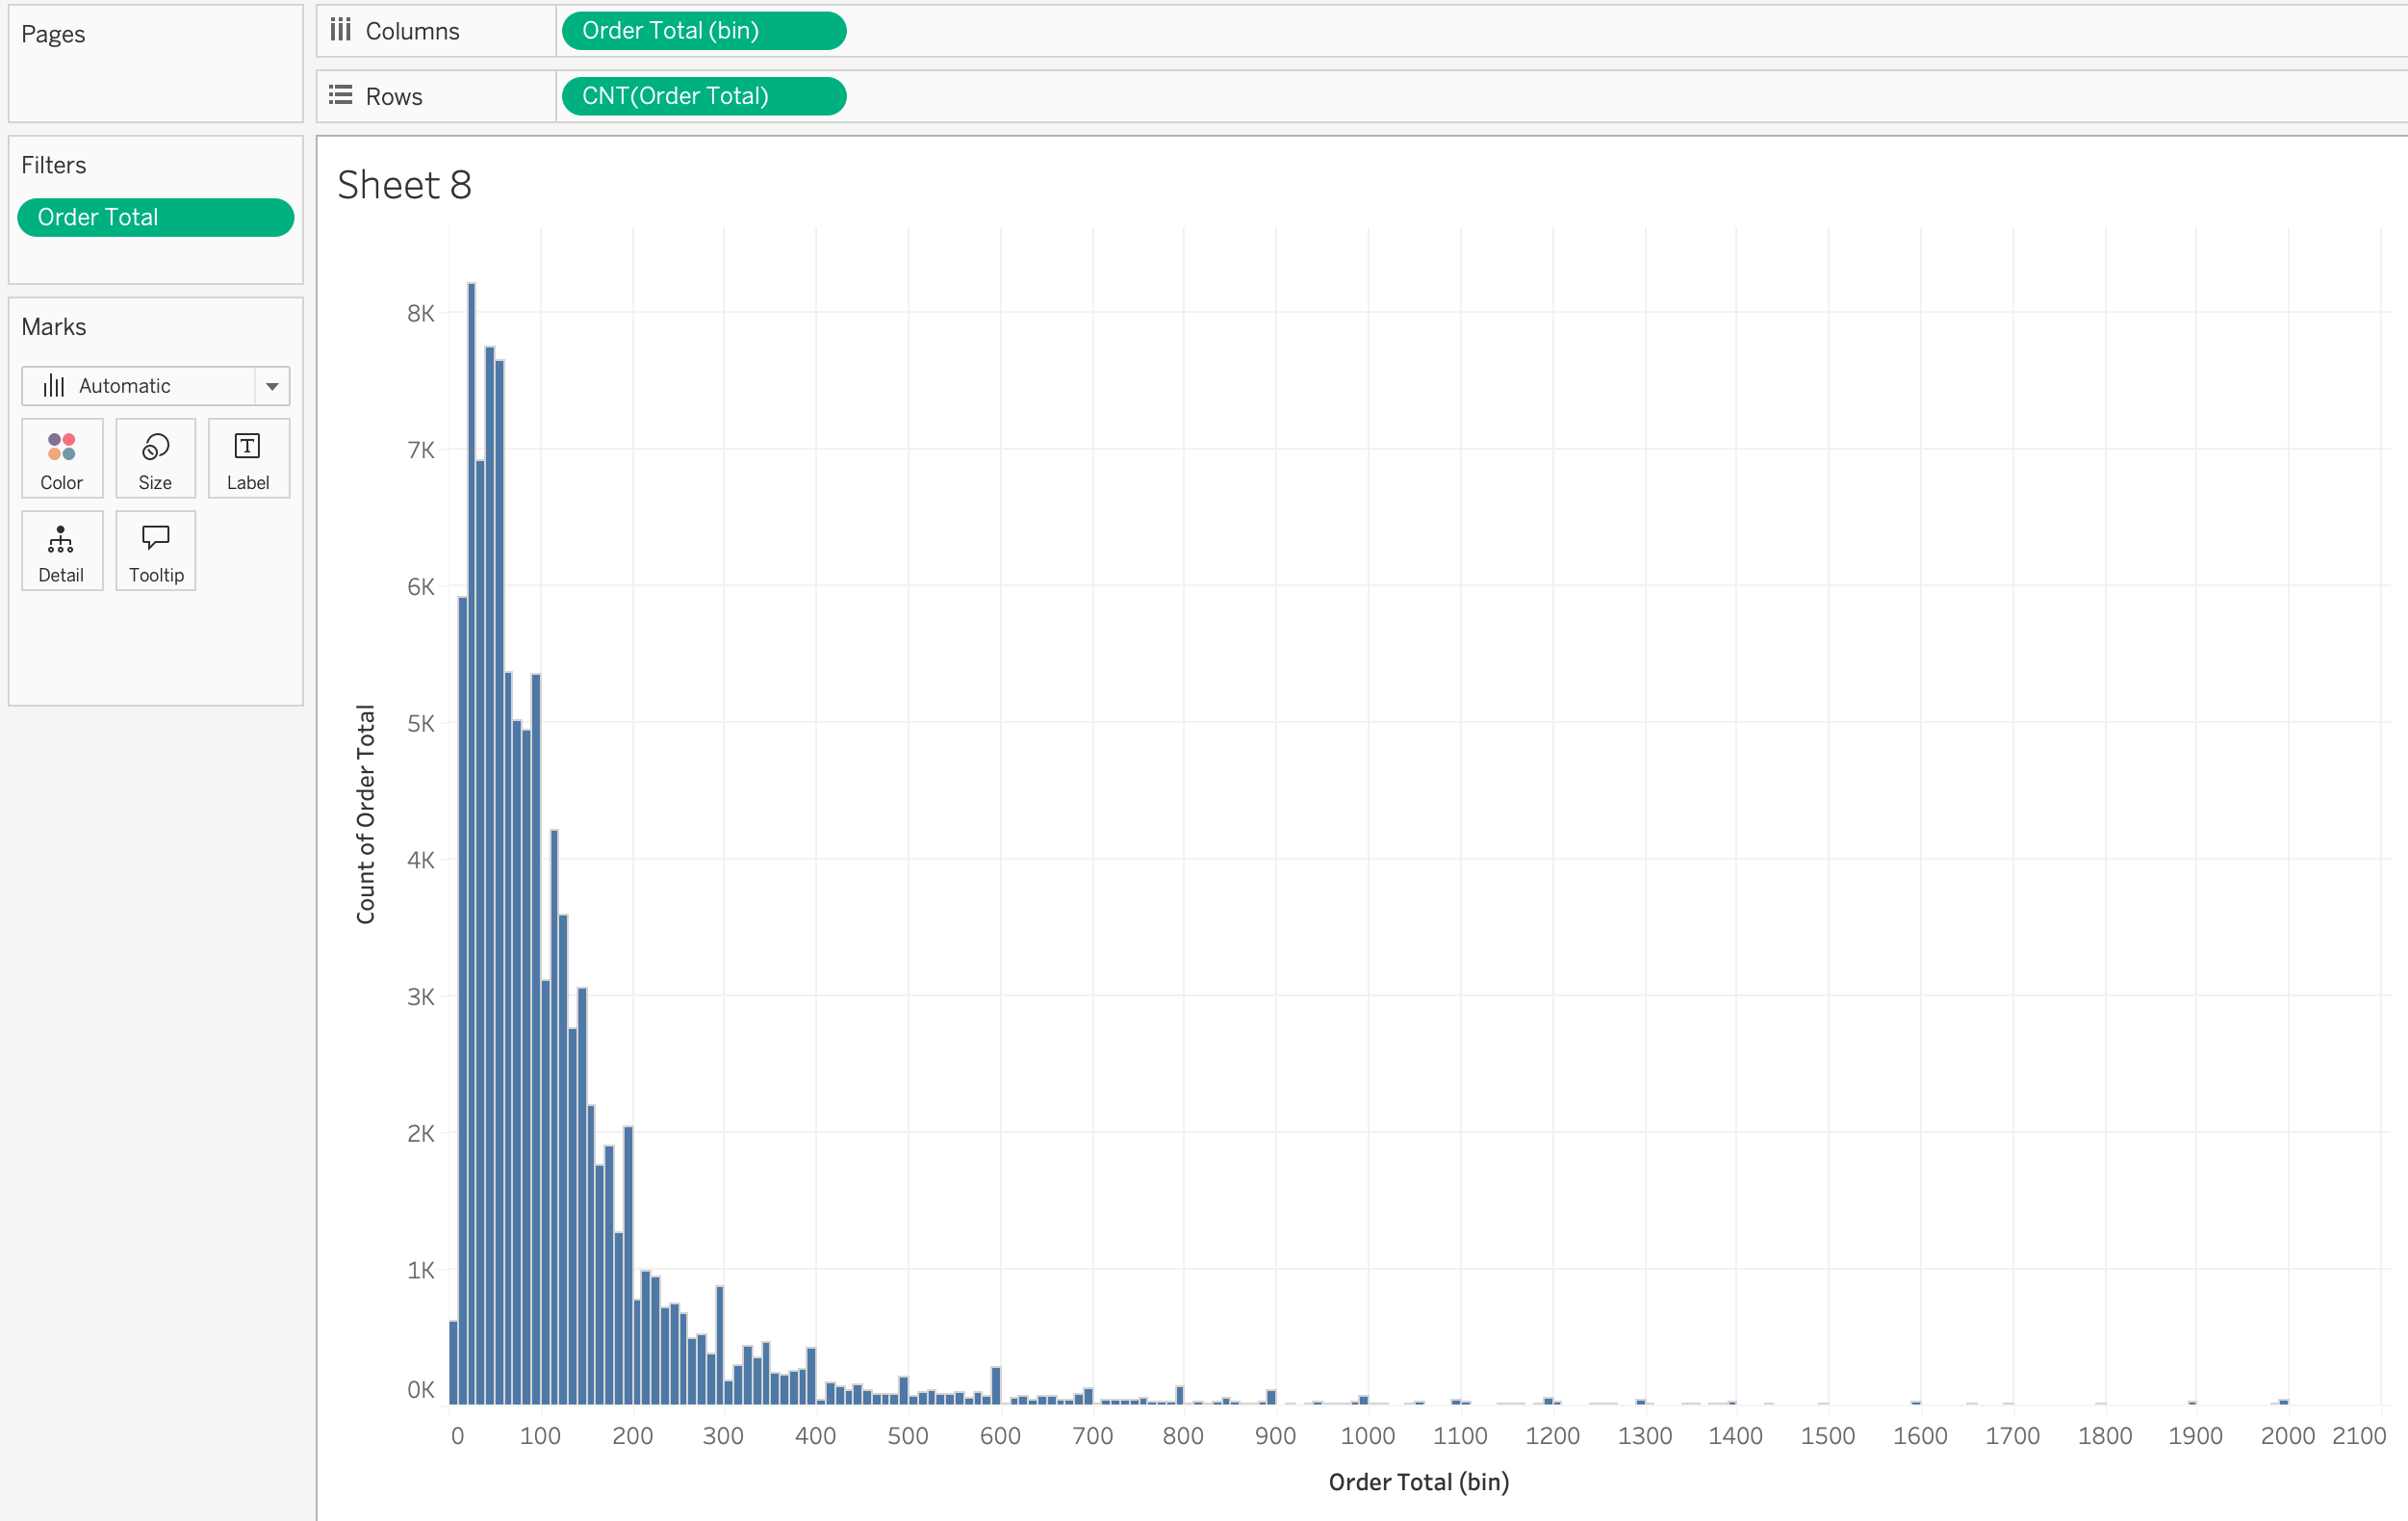Click the Rows shelf icon
This screenshot has height=1521, width=2408.
tap(341, 95)
